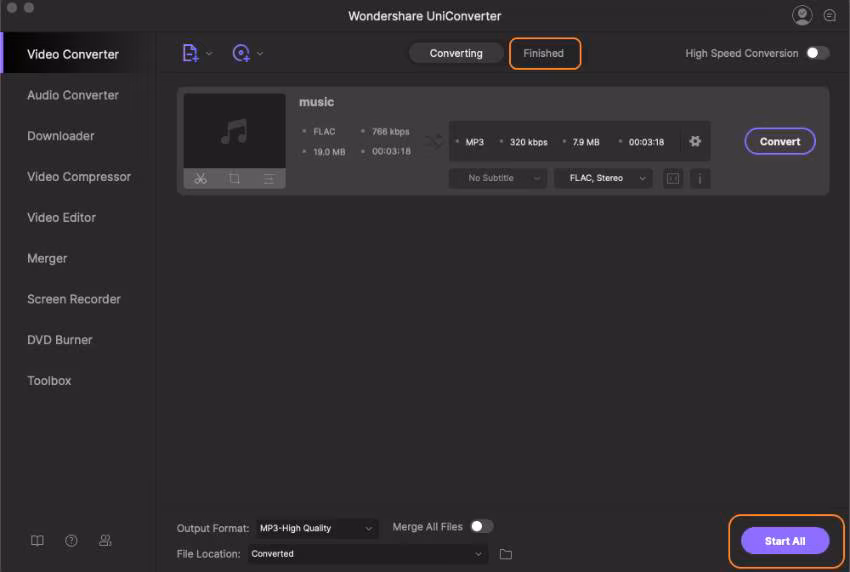Open output settings gear icon
This screenshot has width=850, height=572.
click(x=695, y=142)
